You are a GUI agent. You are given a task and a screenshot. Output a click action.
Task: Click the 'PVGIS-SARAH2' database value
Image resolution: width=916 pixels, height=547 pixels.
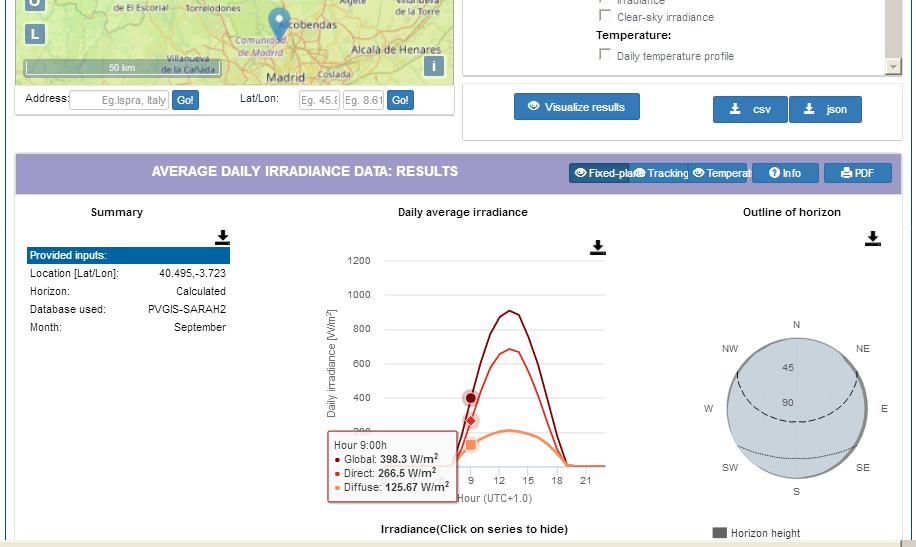[x=187, y=309]
